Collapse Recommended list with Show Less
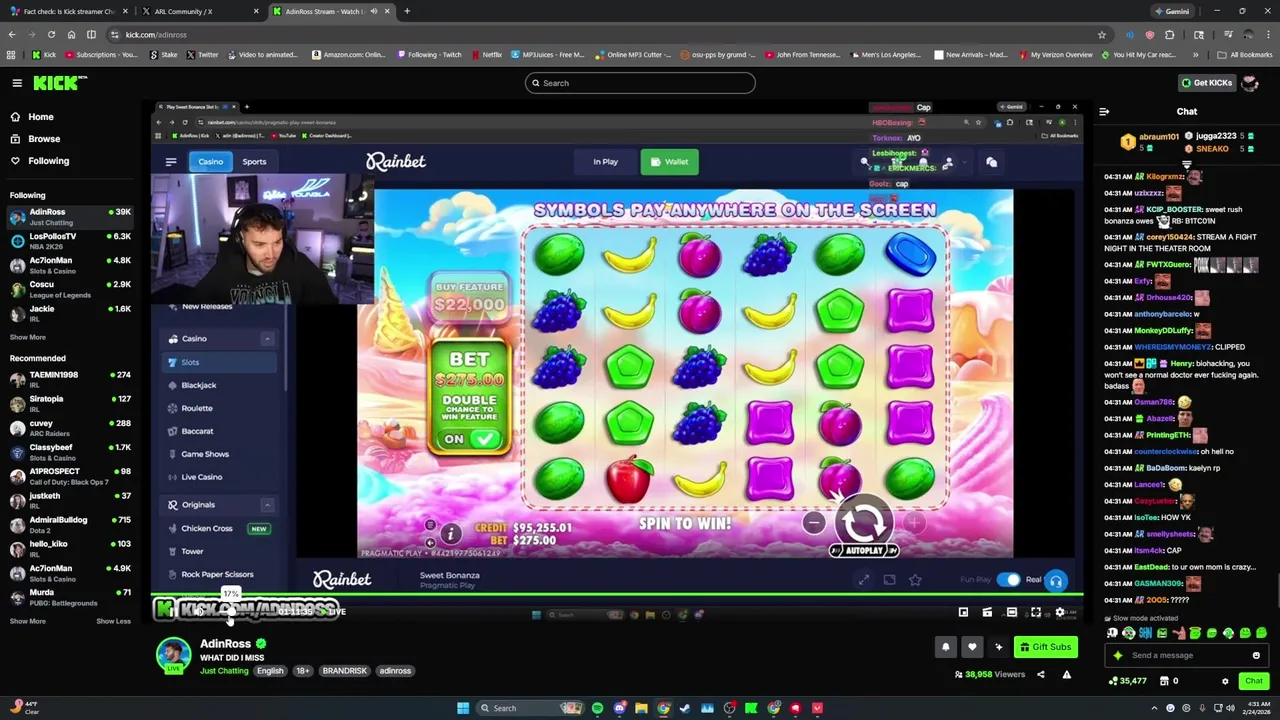The image size is (1280, 720). click(x=113, y=621)
